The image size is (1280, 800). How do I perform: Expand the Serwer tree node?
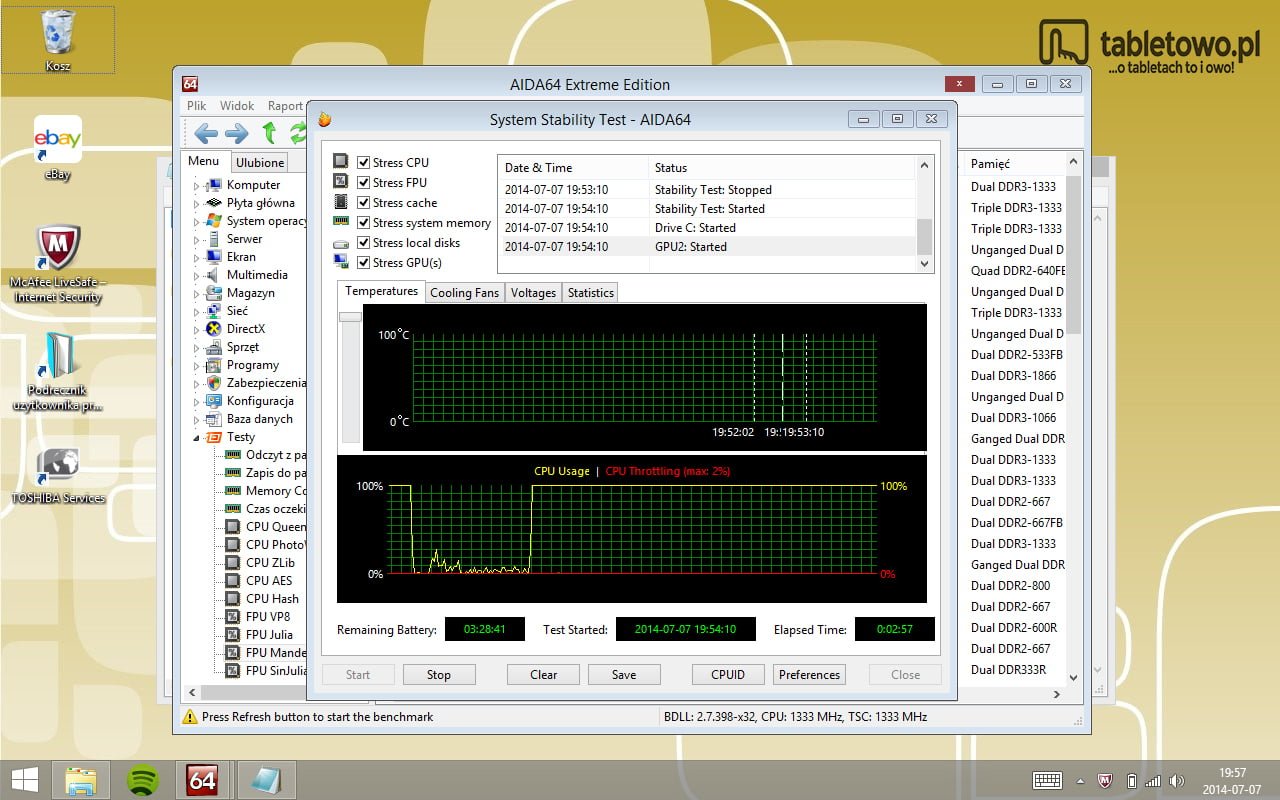click(196, 239)
